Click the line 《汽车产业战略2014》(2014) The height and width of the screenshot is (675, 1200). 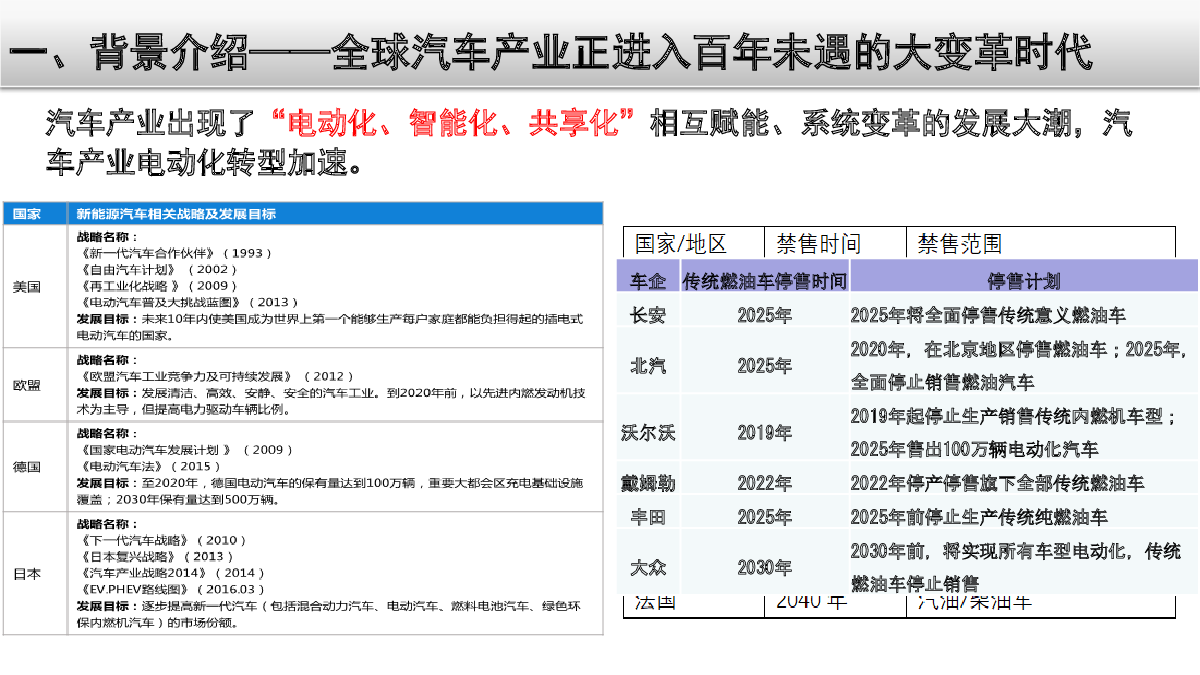point(172,573)
